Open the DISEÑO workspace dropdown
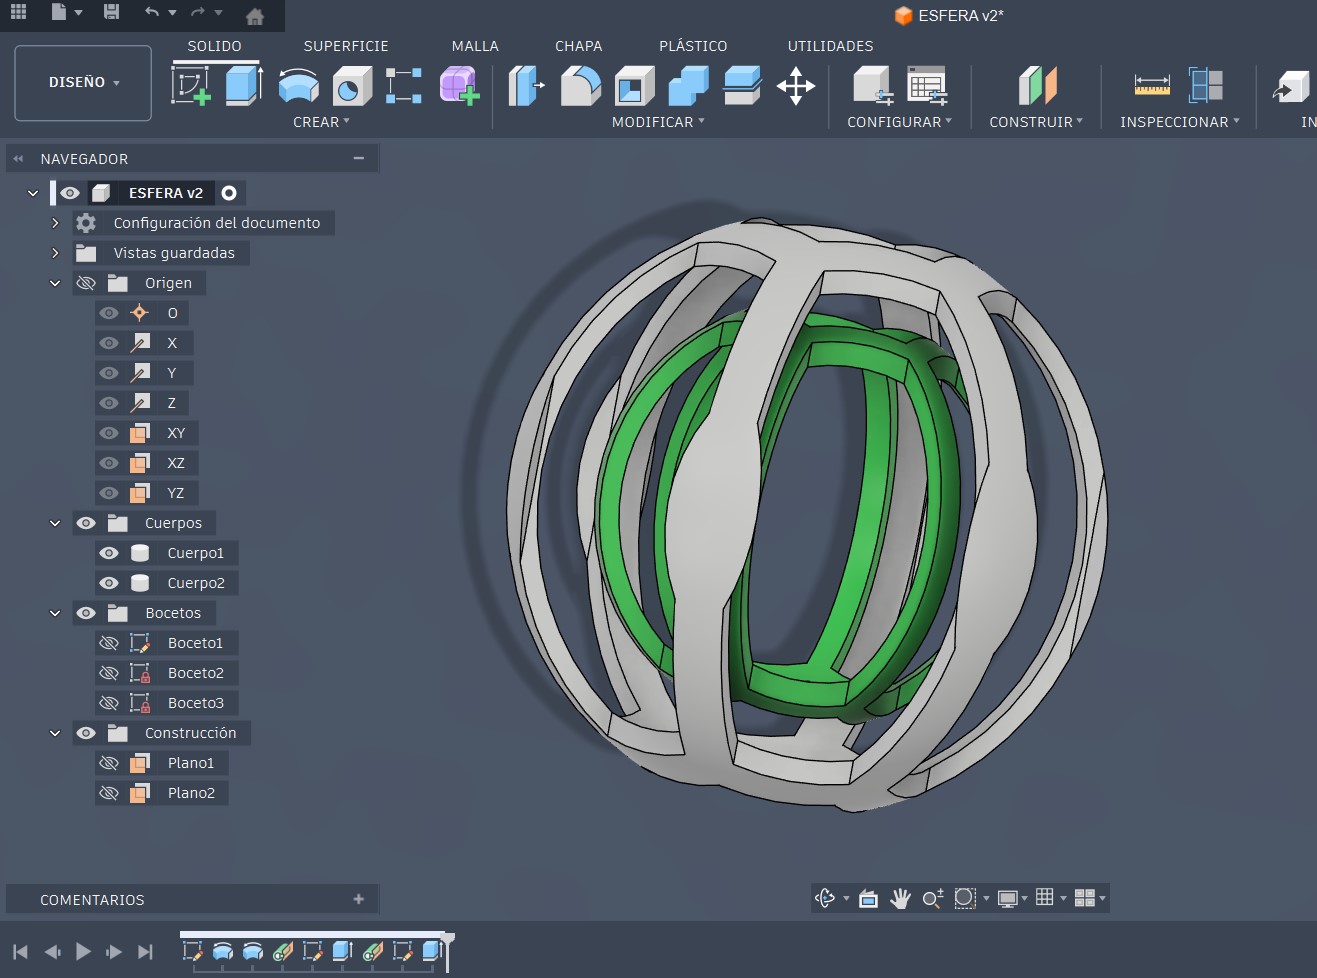 (83, 83)
